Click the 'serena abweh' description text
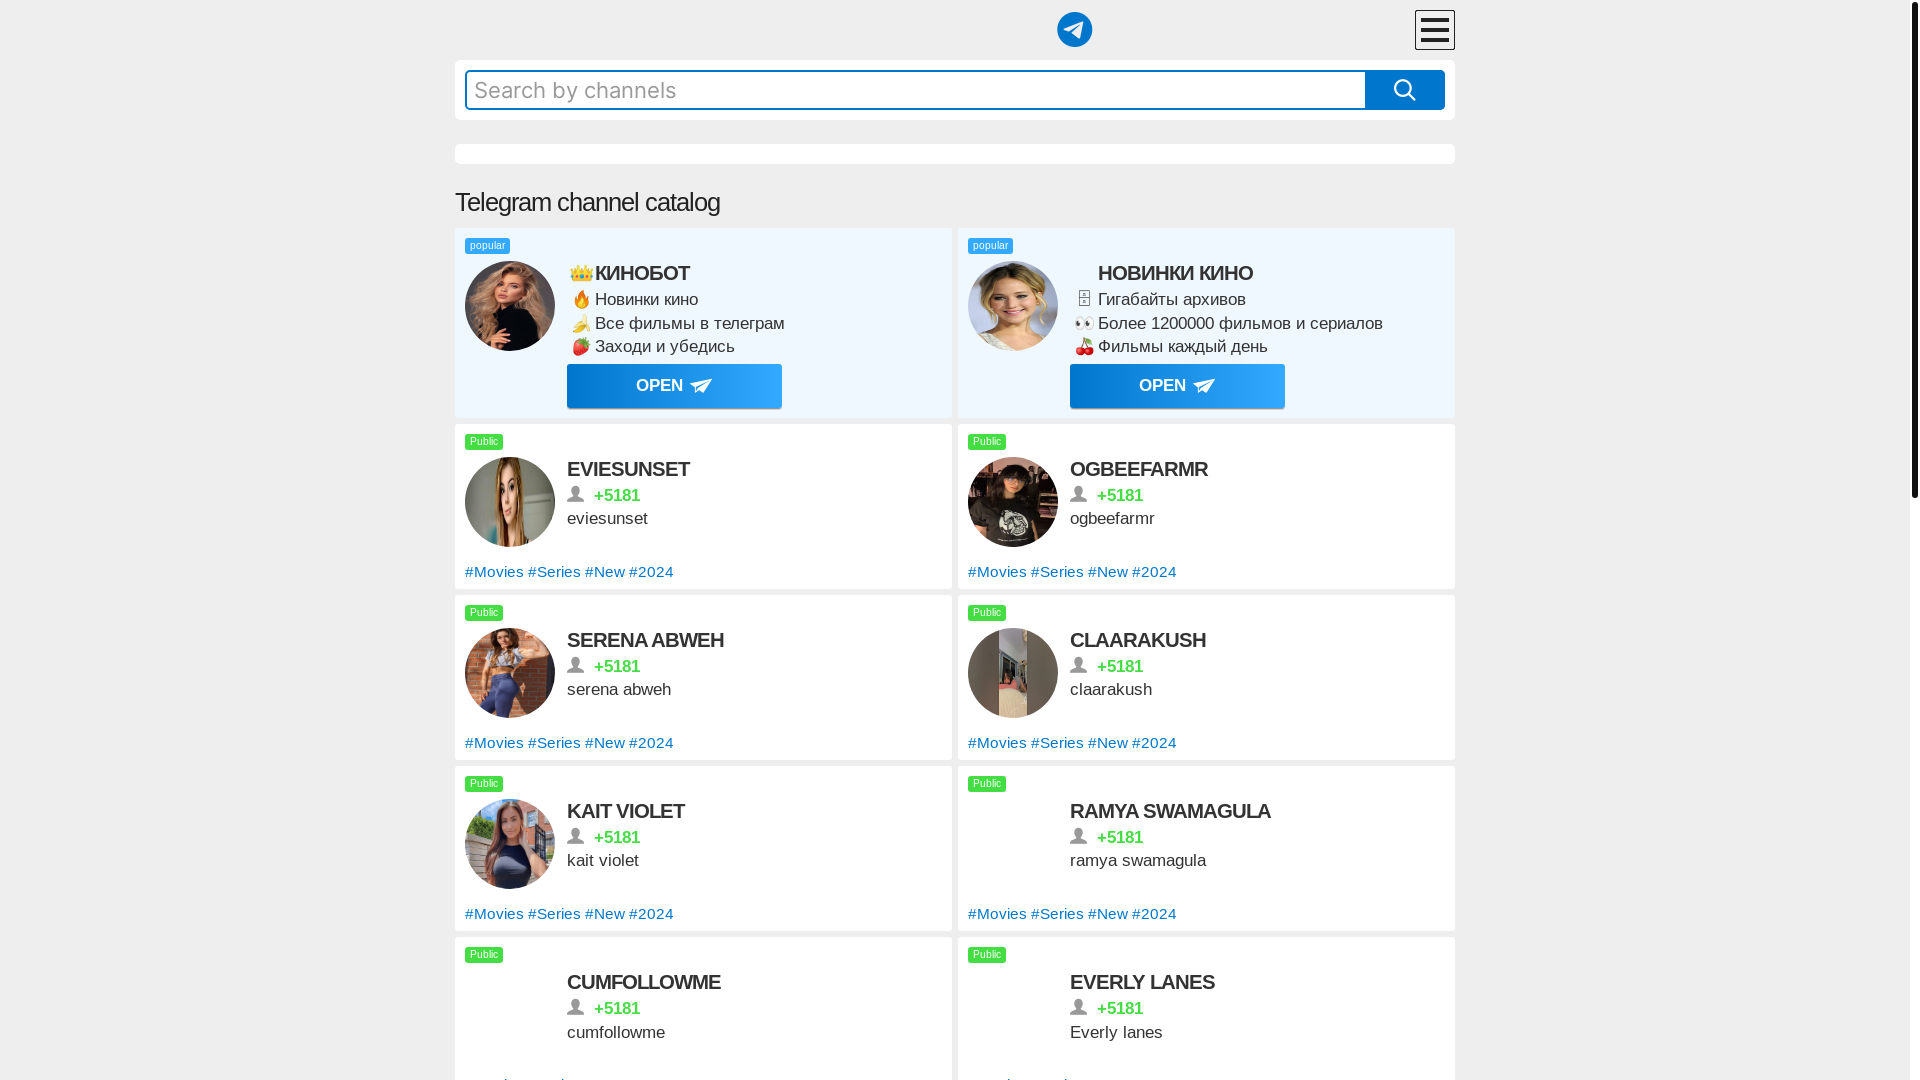The image size is (1920, 1080). click(619, 690)
